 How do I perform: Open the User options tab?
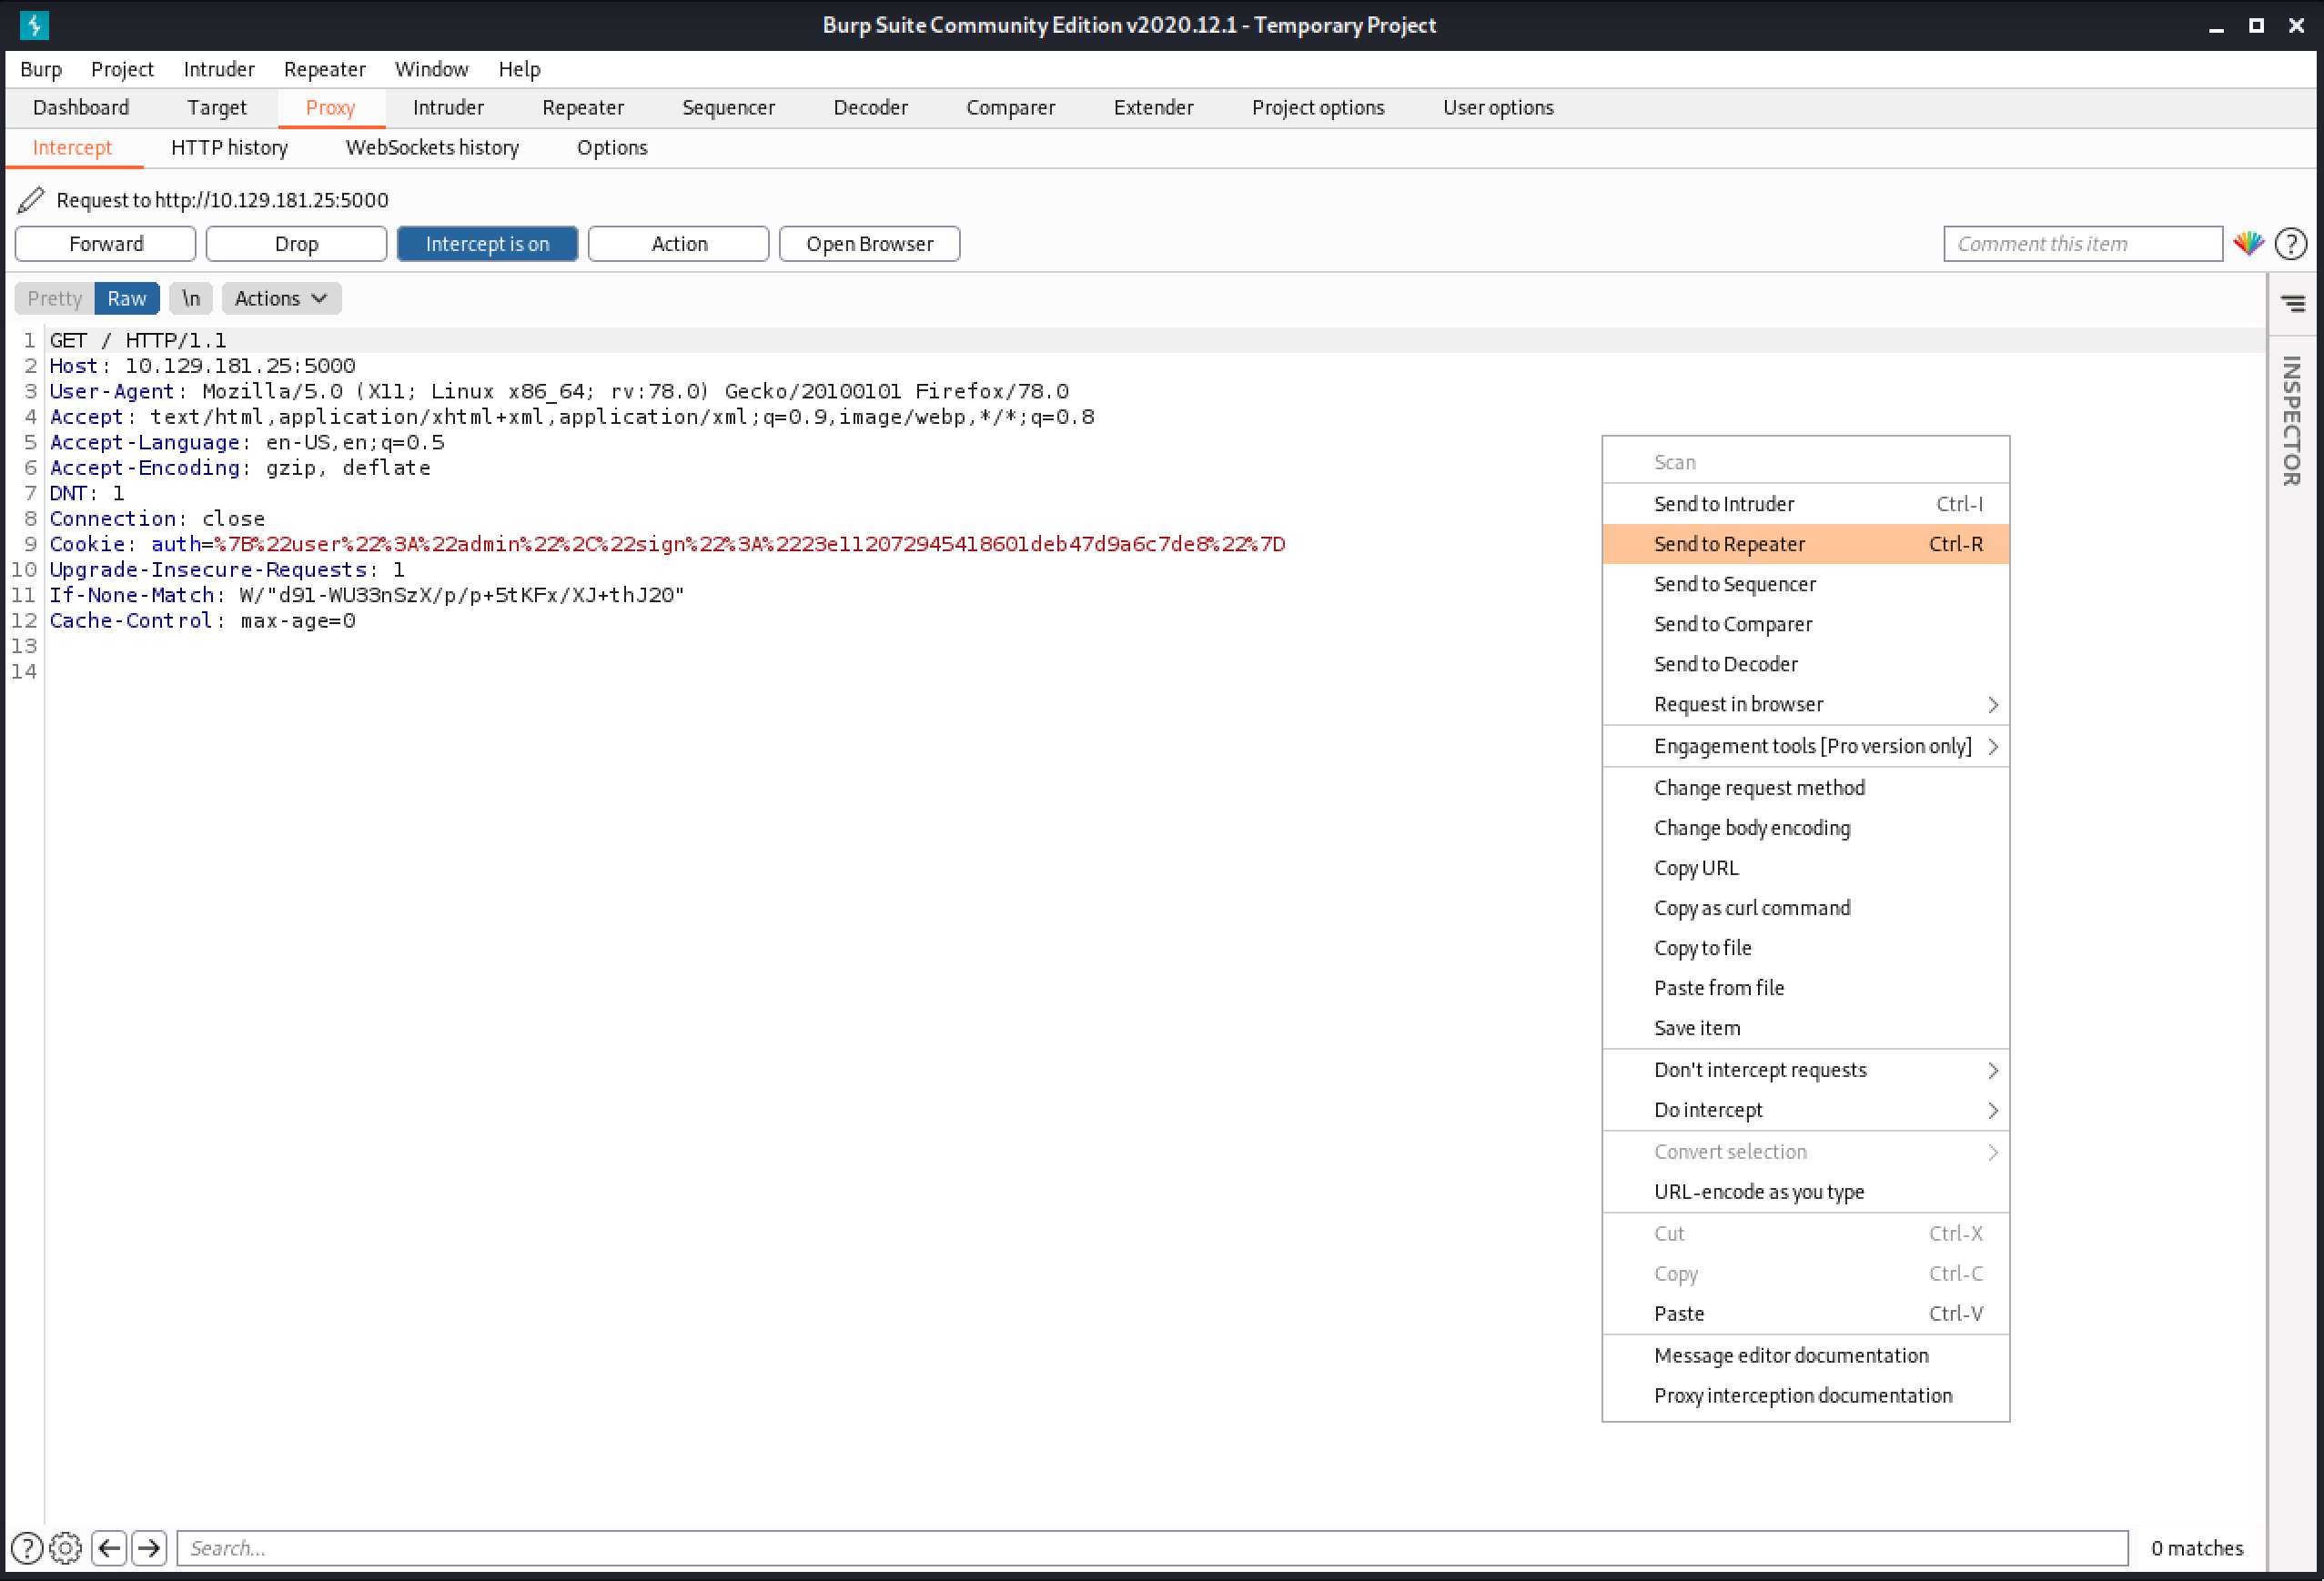point(1498,107)
